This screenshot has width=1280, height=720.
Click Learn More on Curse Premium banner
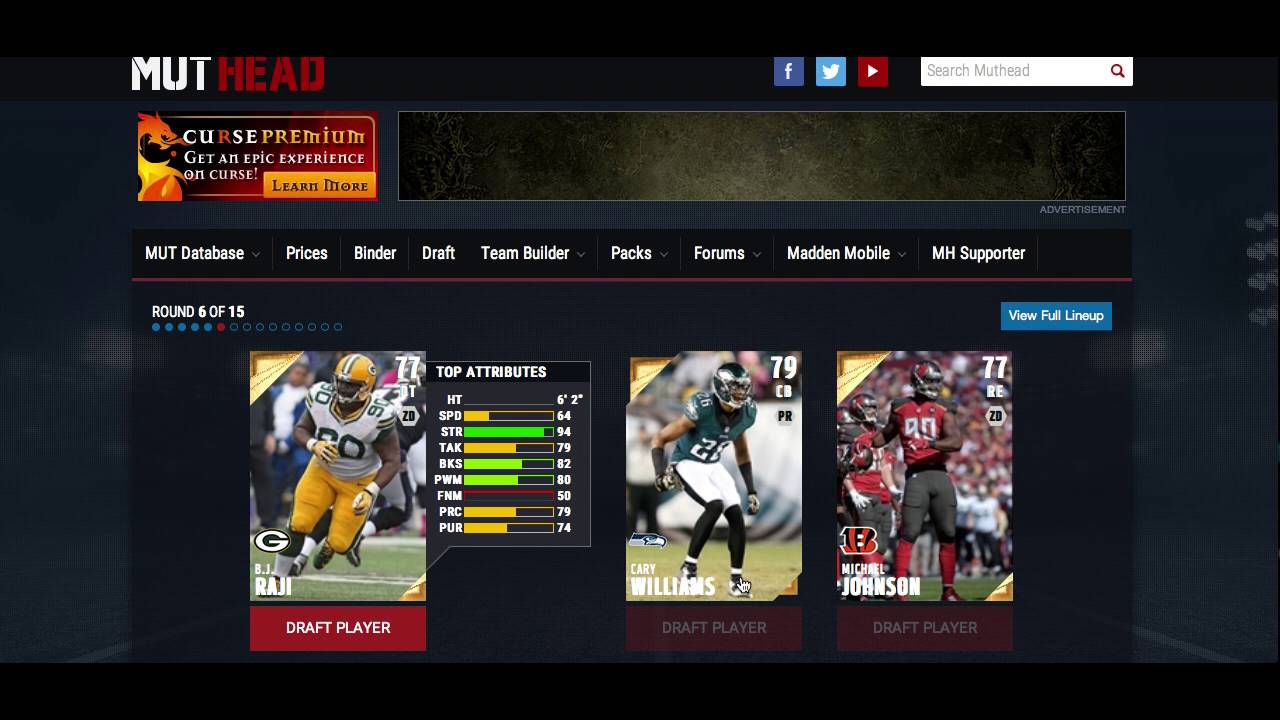(x=320, y=185)
